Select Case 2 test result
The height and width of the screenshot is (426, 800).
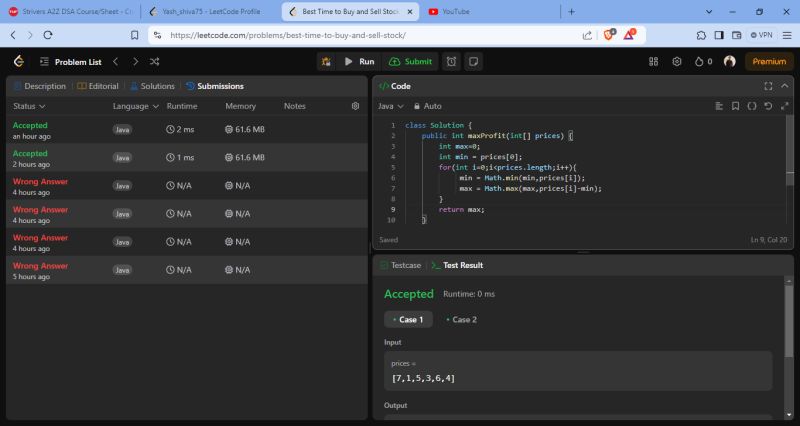[460, 319]
